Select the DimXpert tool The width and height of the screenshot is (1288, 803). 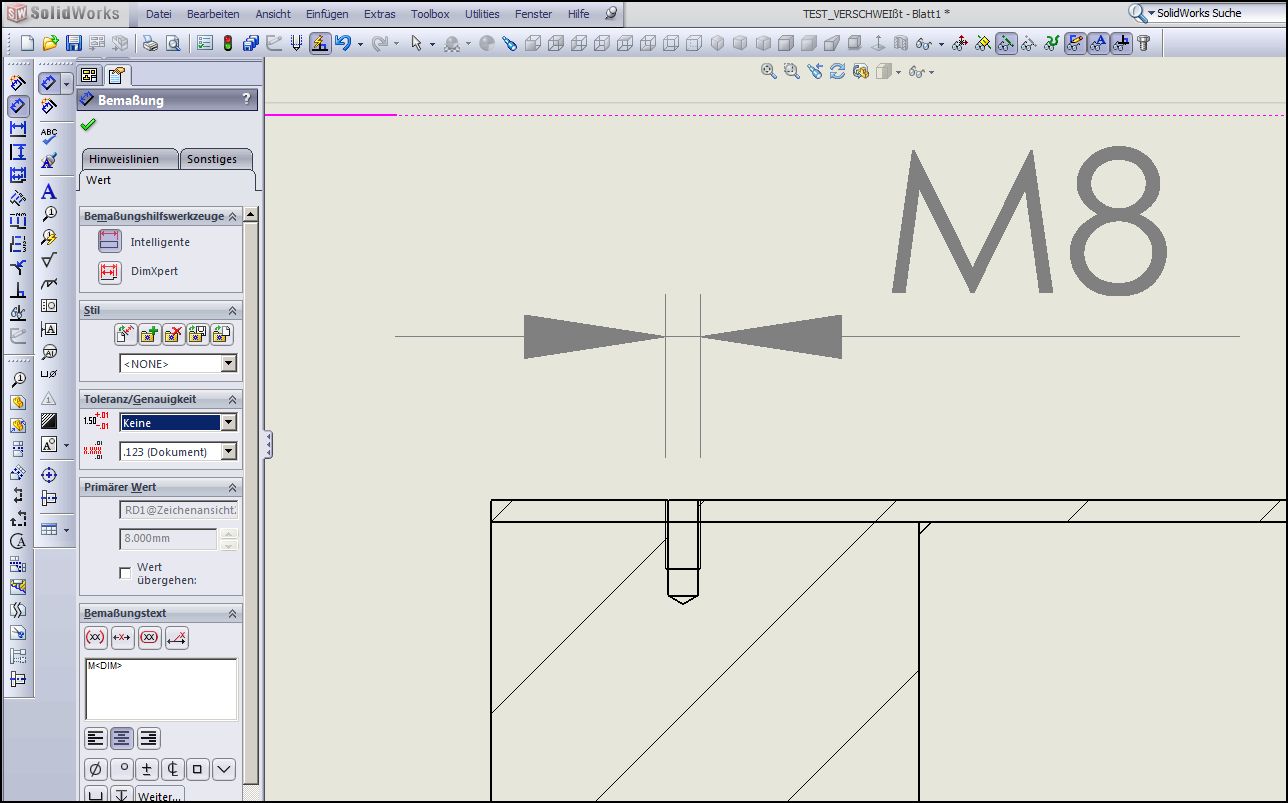109,271
